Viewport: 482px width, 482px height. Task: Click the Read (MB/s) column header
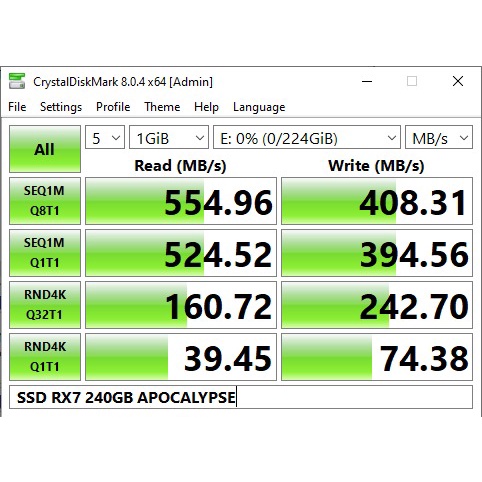(180, 166)
